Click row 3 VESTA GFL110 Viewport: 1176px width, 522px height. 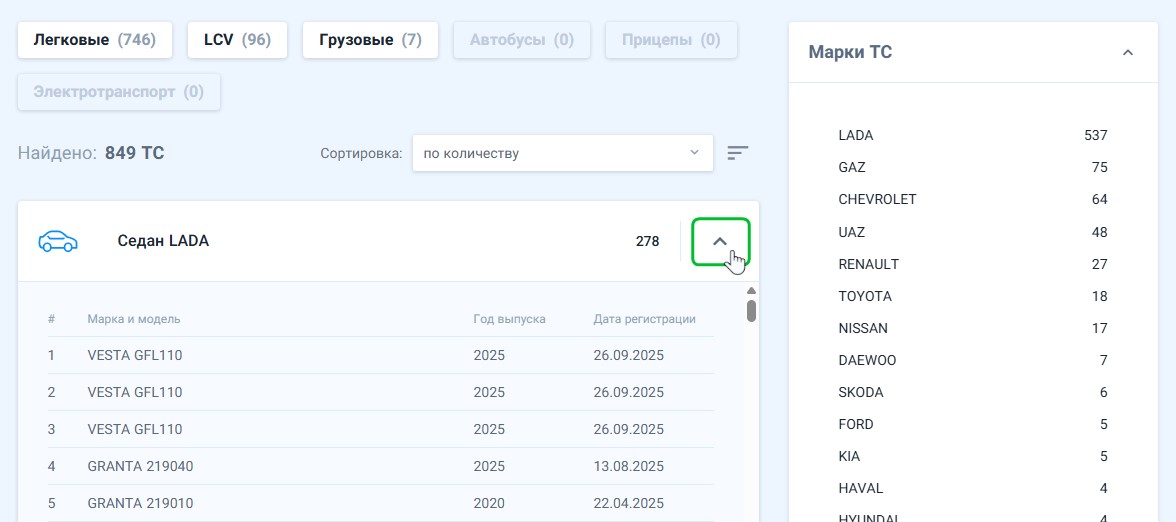pyautogui.click(x=381, y=430)
